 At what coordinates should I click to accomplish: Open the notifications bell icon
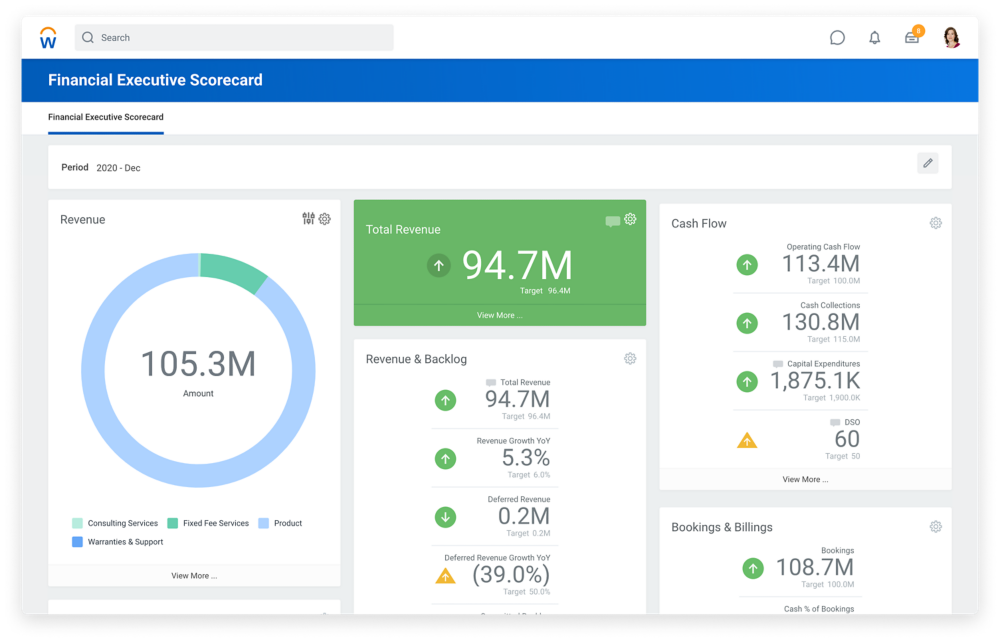874,37
